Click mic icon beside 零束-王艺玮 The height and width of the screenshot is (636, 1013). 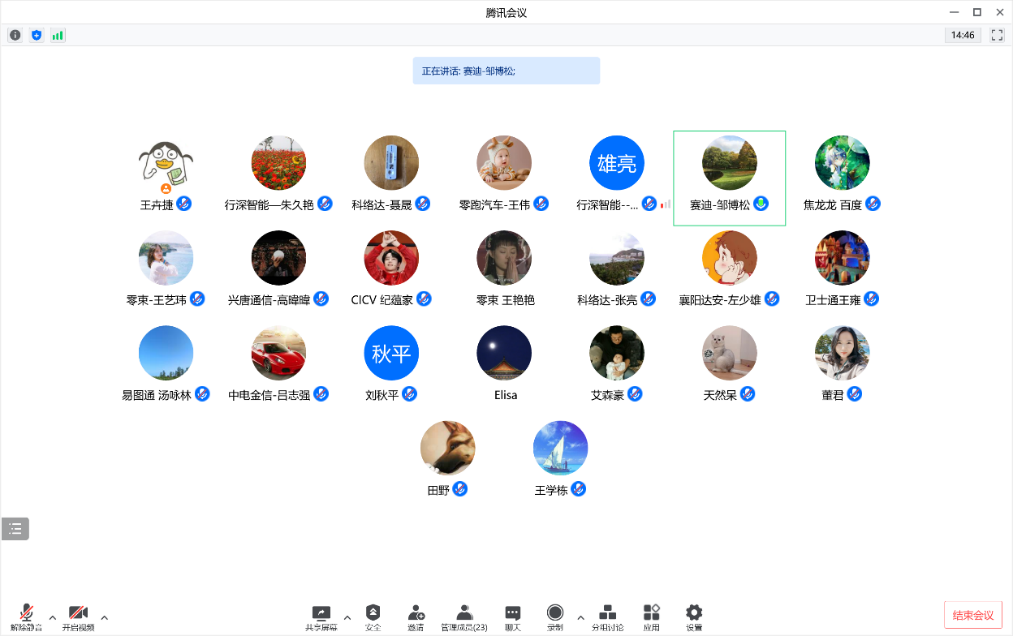tap(197, 299)
